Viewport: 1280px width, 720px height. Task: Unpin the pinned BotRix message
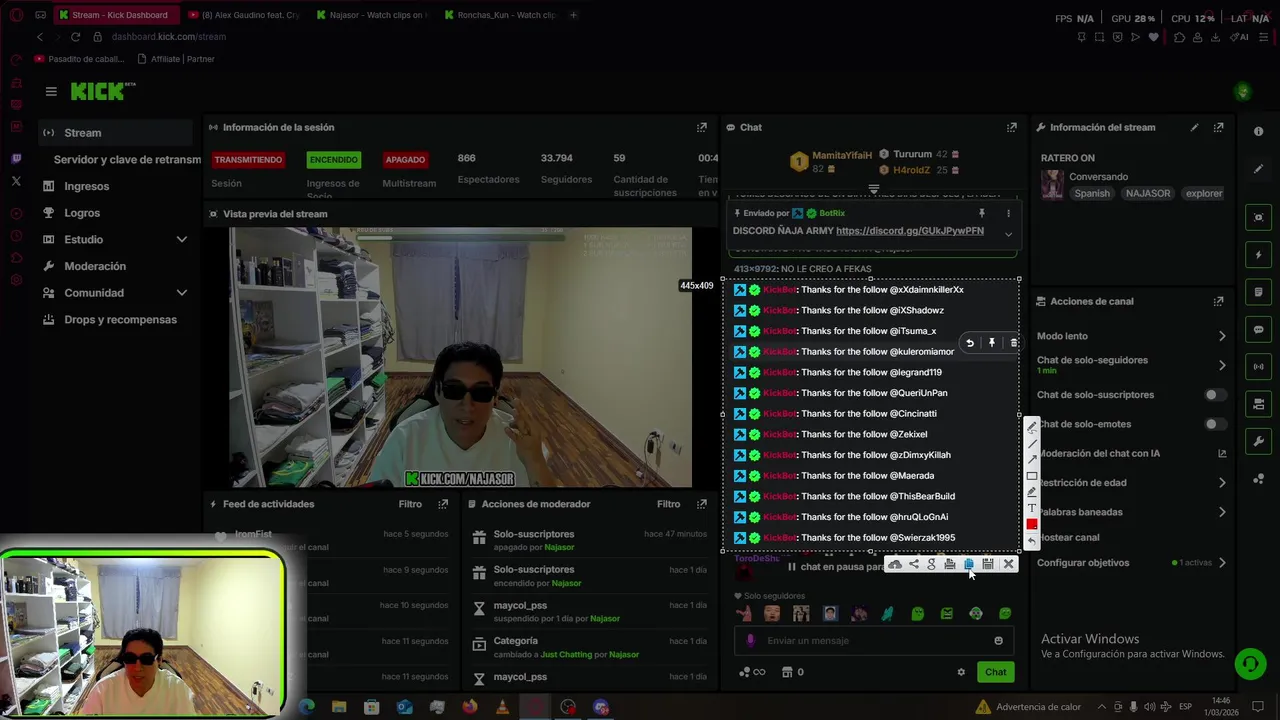click(982, 213)
